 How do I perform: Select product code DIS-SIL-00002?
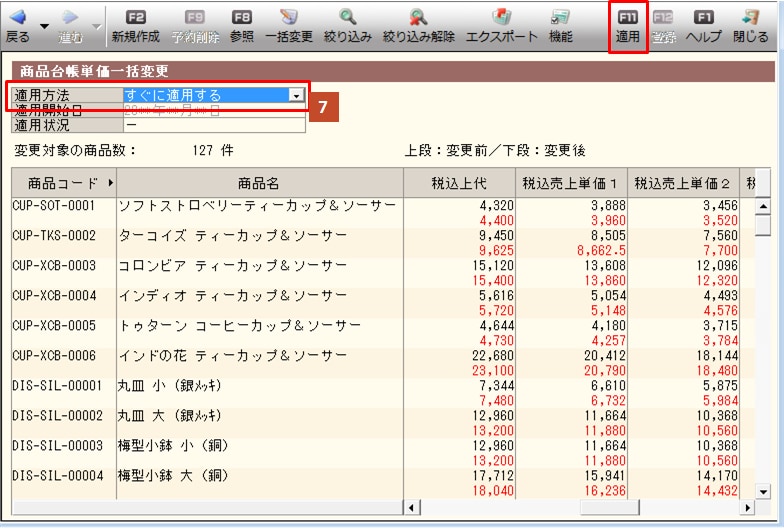(58, 416)
